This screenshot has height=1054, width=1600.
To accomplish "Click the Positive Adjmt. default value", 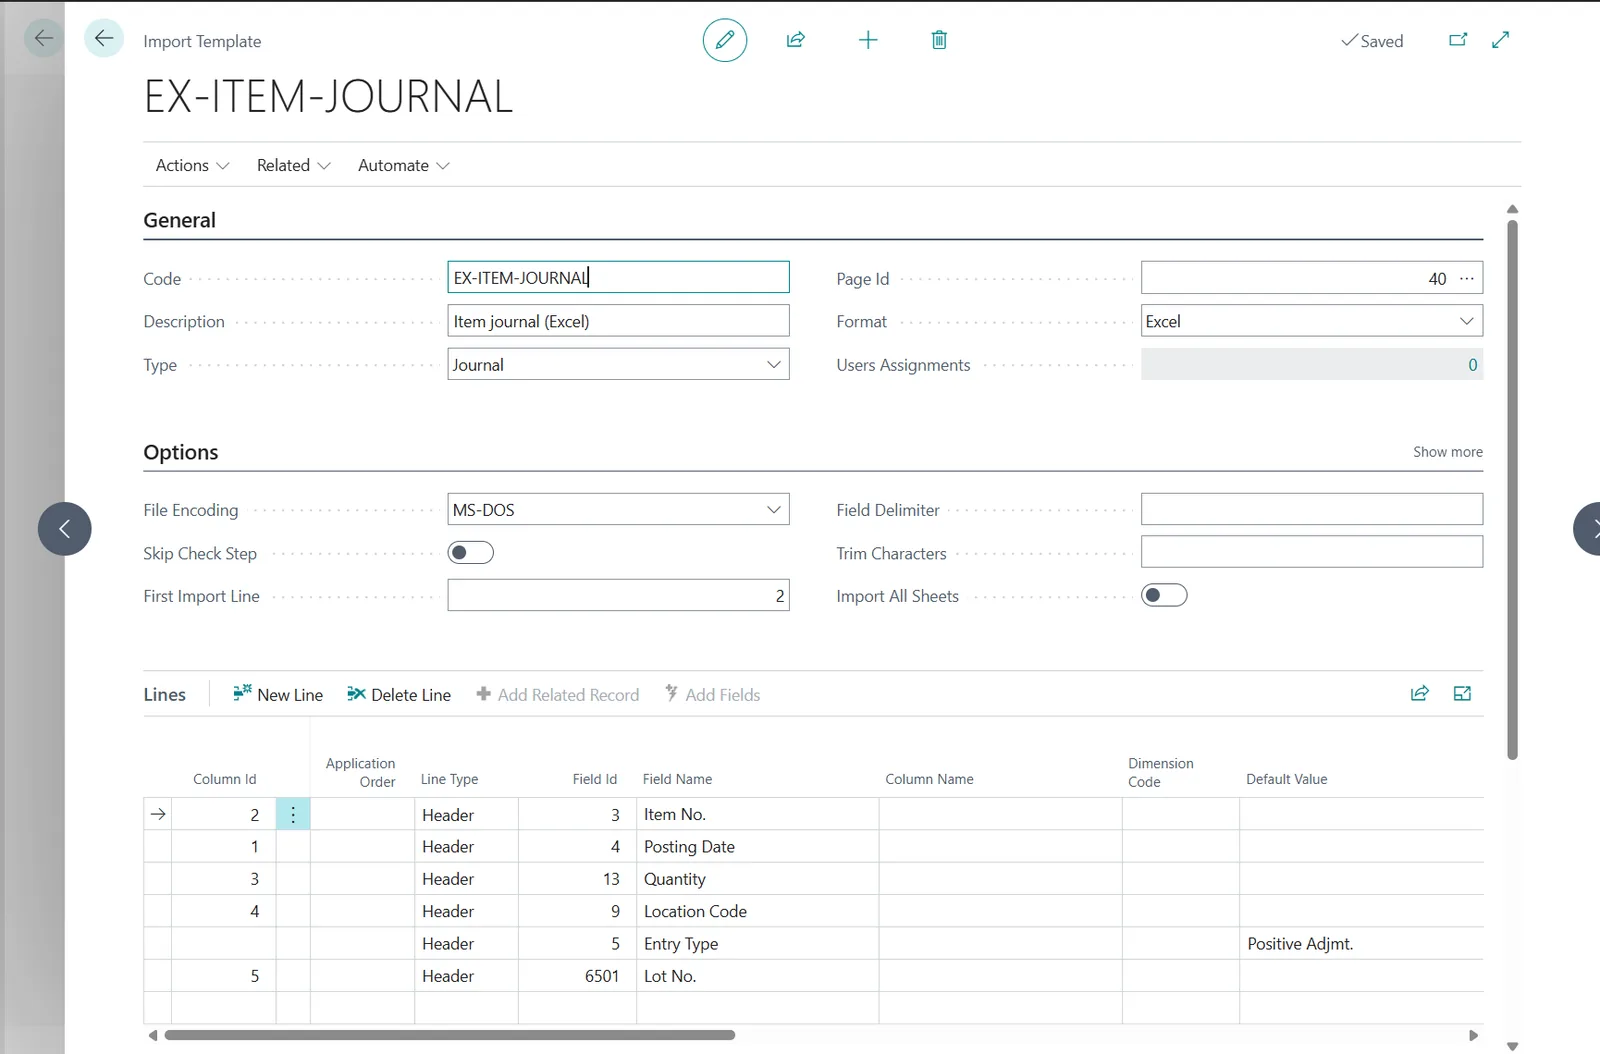I will pyautogui.click(x=1361, y=944).
